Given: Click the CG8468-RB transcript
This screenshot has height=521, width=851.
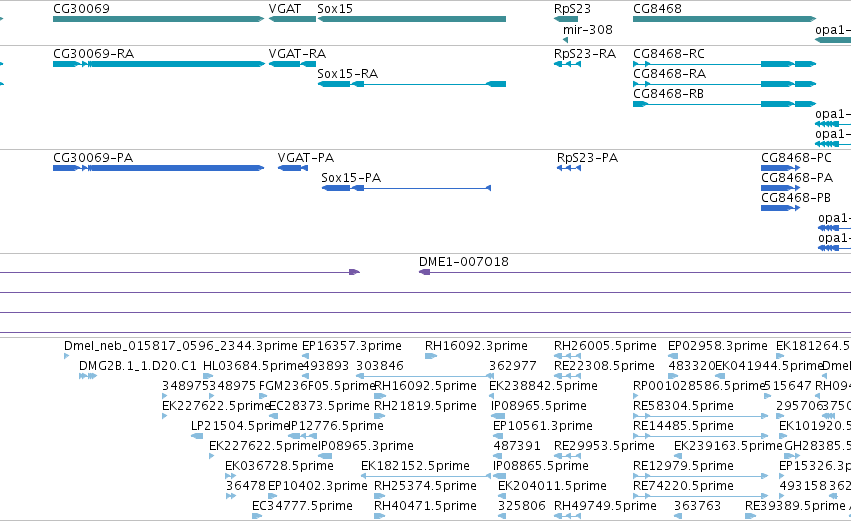Looking at the screenshot, I should [x=724, y=104].
